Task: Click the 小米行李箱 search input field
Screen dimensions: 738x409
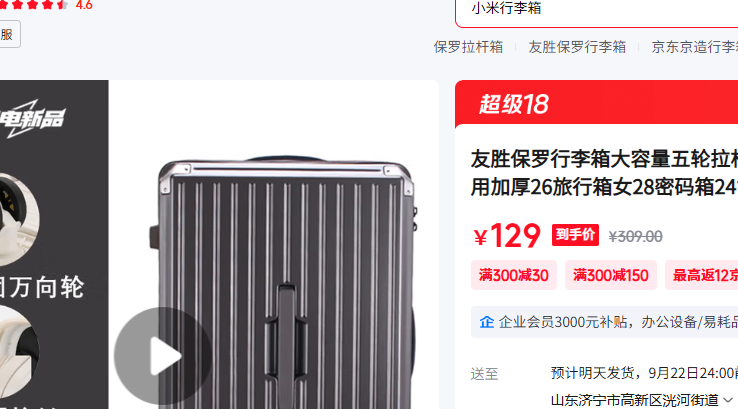Action: [596, 10]
